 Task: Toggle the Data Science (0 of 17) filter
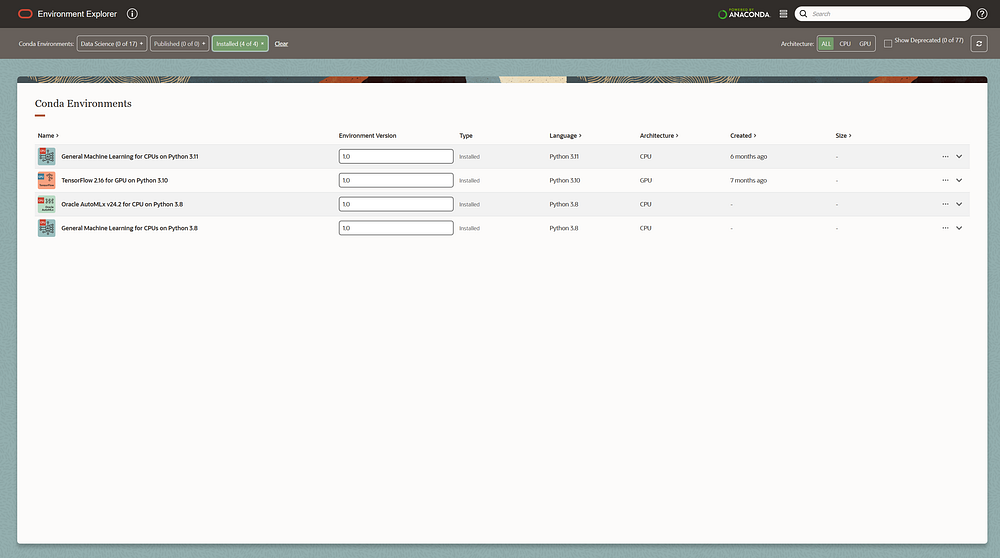click(x=112, y=43)
